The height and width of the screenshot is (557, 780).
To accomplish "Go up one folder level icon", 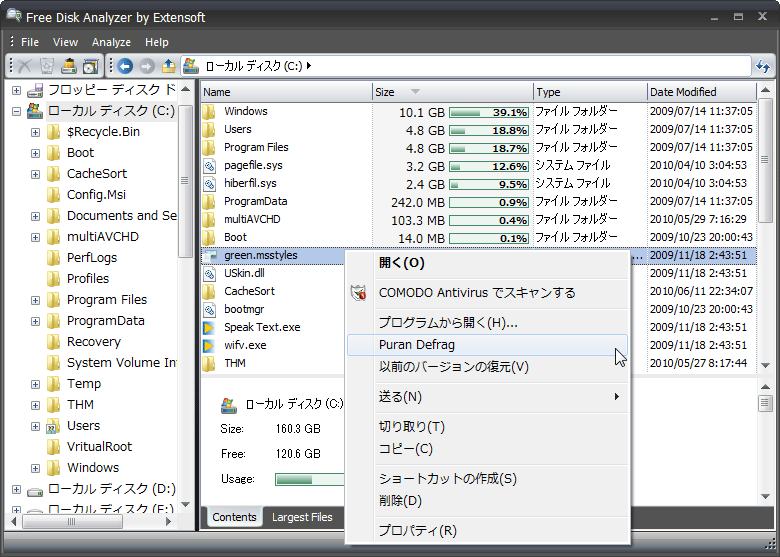I will 169,66.
